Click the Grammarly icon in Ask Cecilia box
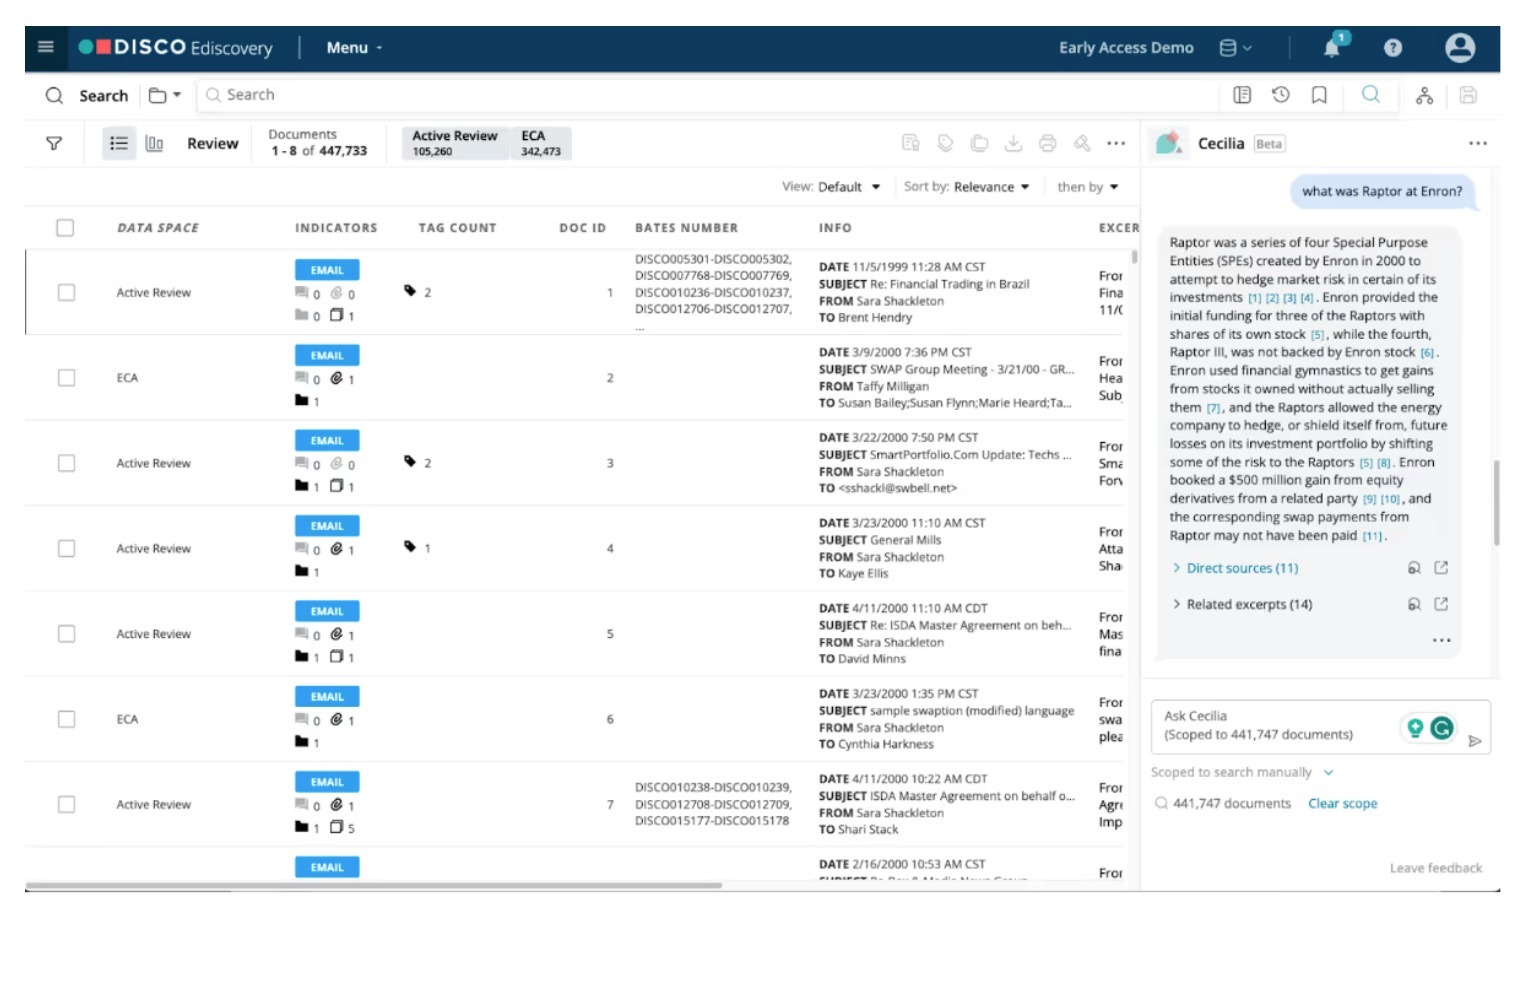Image resolution: width=1522 pixels, height=990 pixels. click(x=1441, y=728)
